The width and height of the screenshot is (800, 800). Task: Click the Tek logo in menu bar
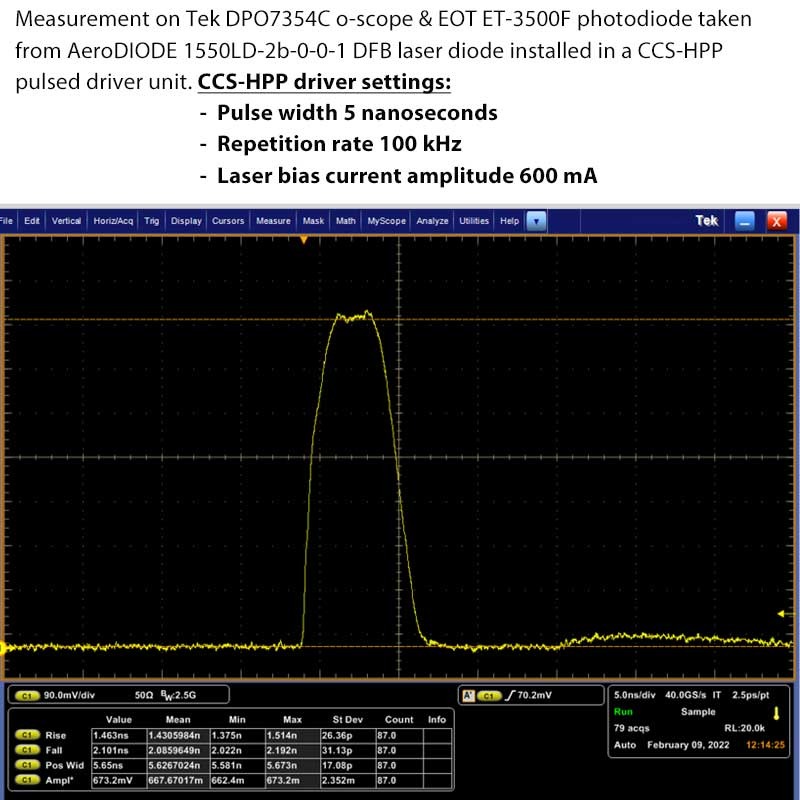[x=707, y=220]
